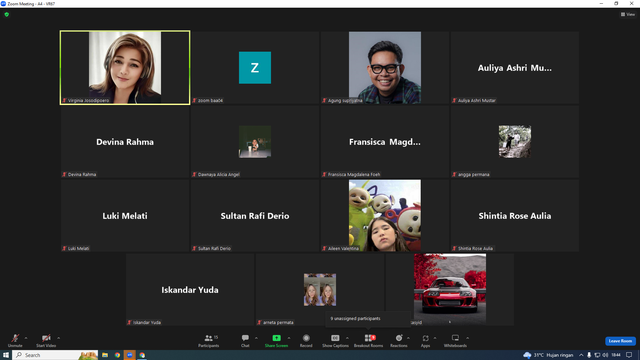Show hidden system tray icons
The image size is (640, 360).
click(x=581, y=355)
